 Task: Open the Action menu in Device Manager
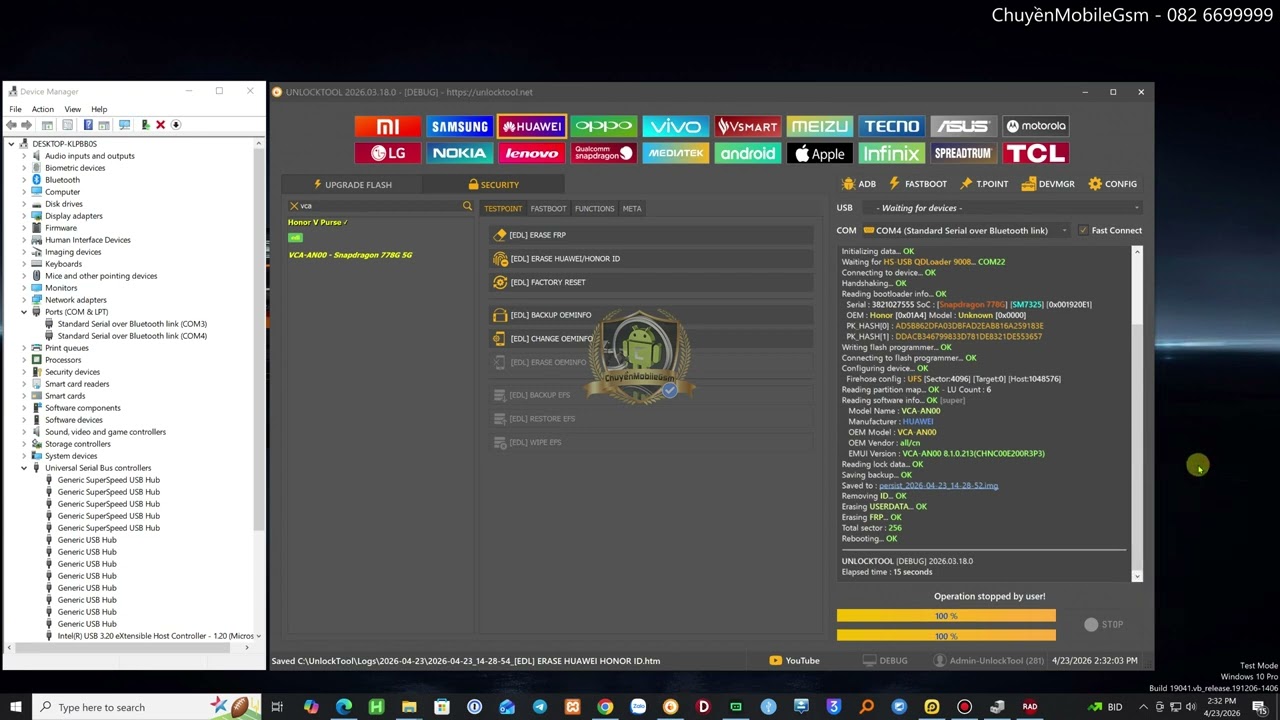point(42,109)
